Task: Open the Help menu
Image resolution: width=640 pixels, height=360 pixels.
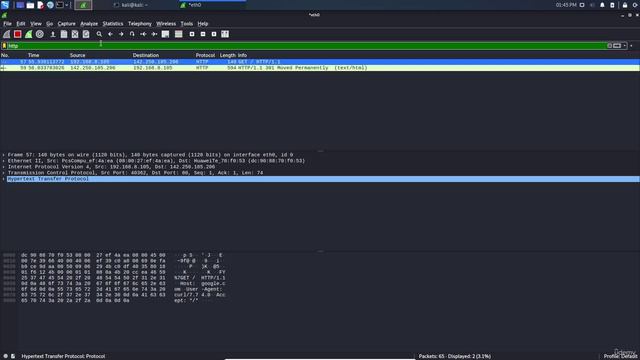Action: coord(202,24)
